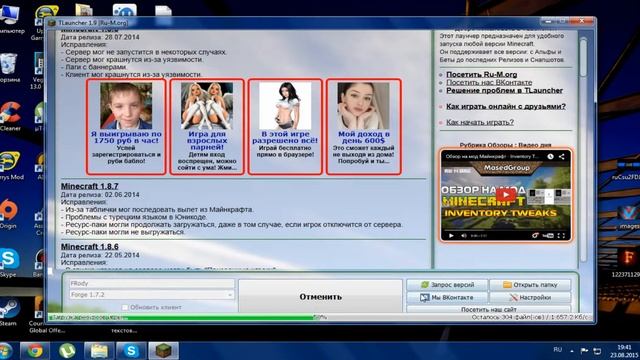The image size is (640, 360).
Task: Select the Garrys Mod desktop icon
Action: 11,165
